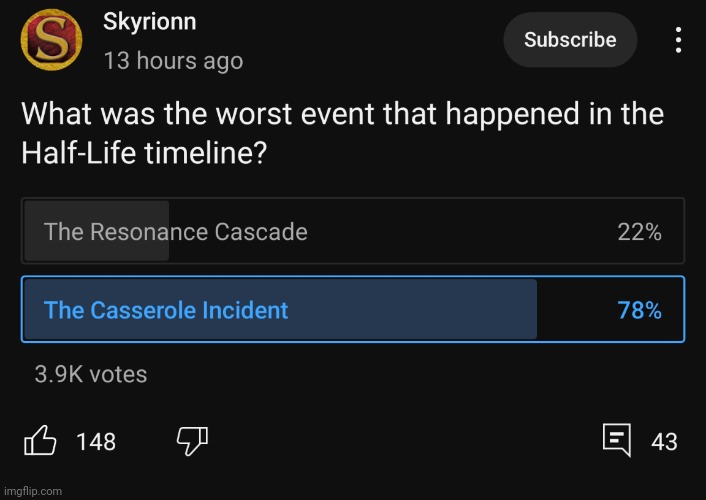Click the empty part of Casserole Incident bar
This screenshot has width=706, height=500.
pos(576,309)
